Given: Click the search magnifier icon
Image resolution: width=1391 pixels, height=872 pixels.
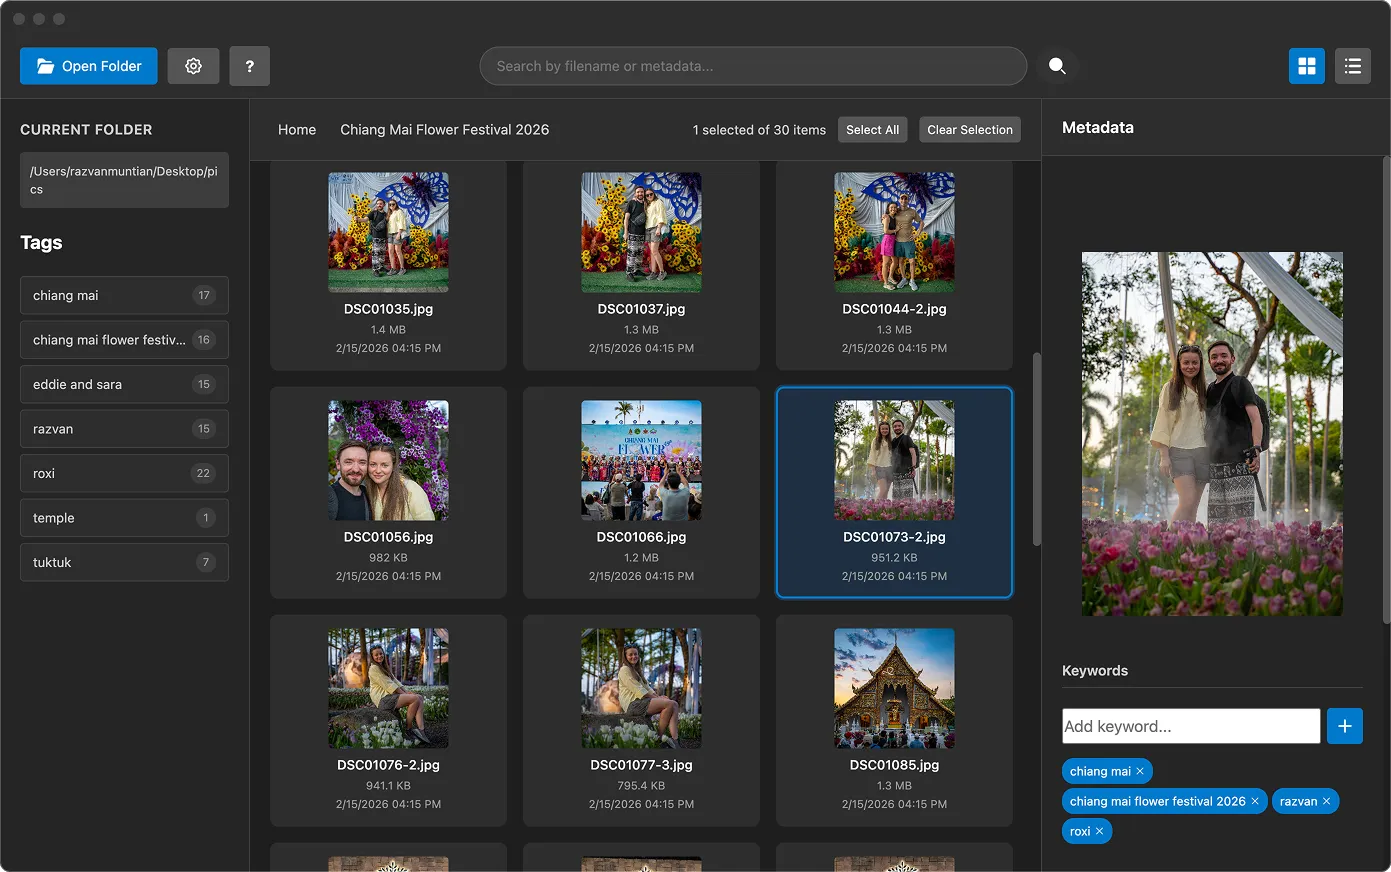Looking at the screenshot, I should pyautogui.click(x=1057, y=66).
